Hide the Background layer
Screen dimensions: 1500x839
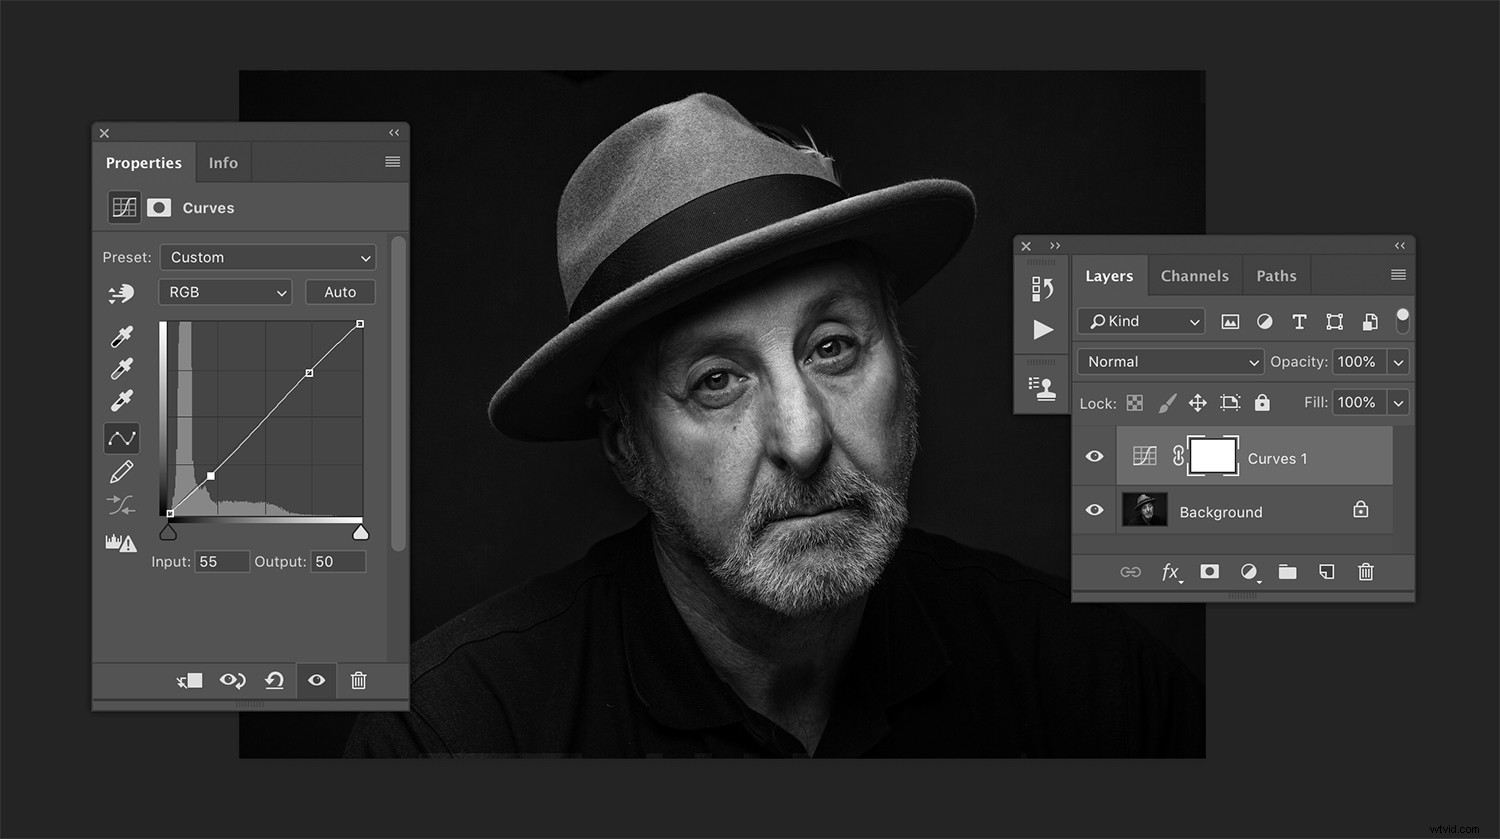click(x=1094, y=510)
